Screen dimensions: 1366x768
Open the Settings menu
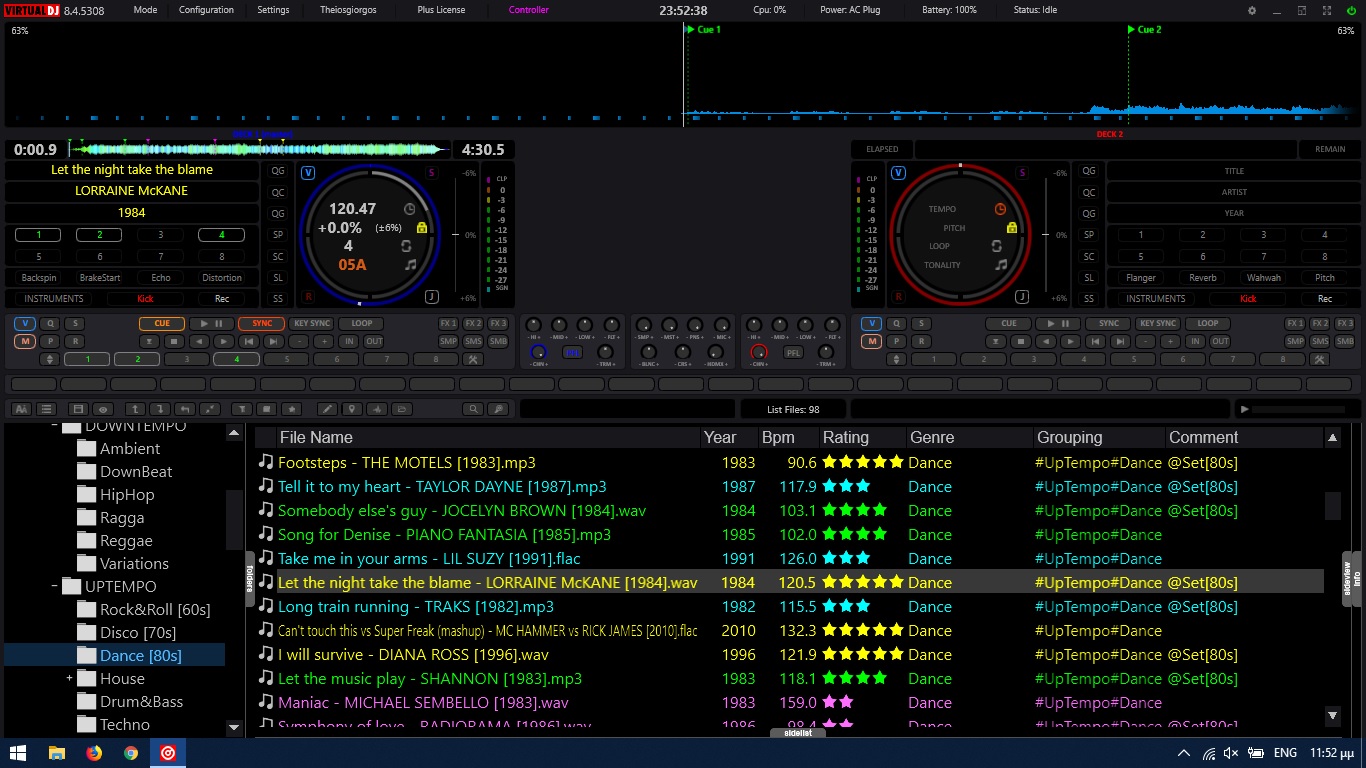(273, 10)
